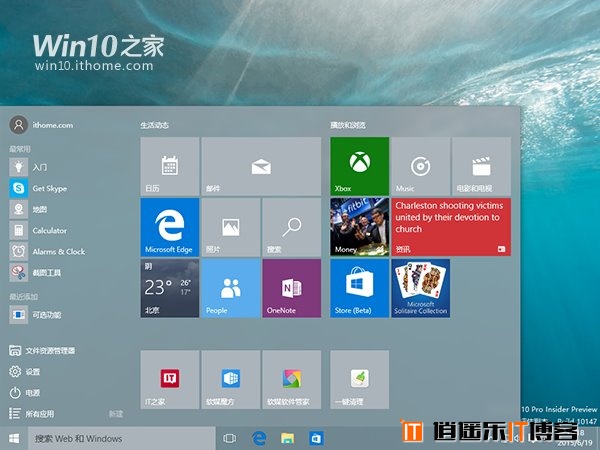
Task: Open the Money news tile
Action: tap(360, 227)
